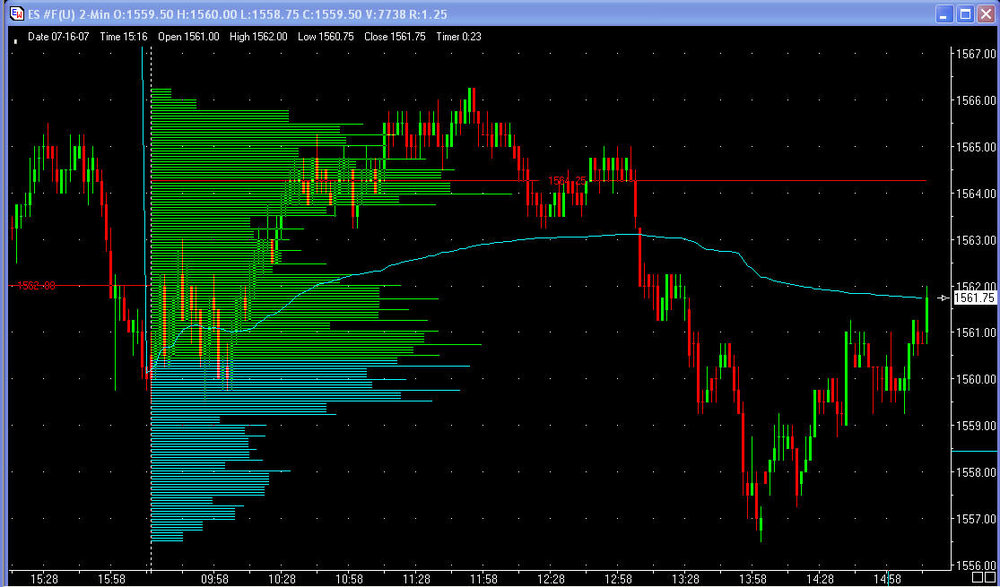Click the 11:28 time axis label
This screenshot has width=1000, height=587.
pyautogui.click(x=416, y=579)
